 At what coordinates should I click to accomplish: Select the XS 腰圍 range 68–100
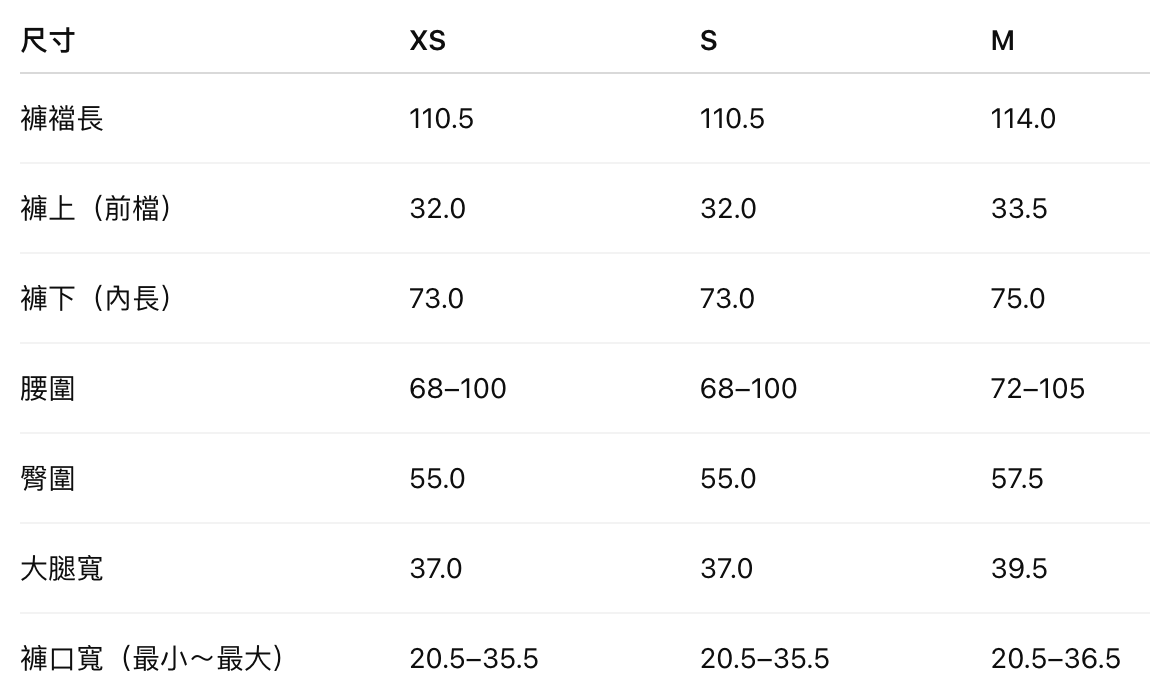point(458,389)
